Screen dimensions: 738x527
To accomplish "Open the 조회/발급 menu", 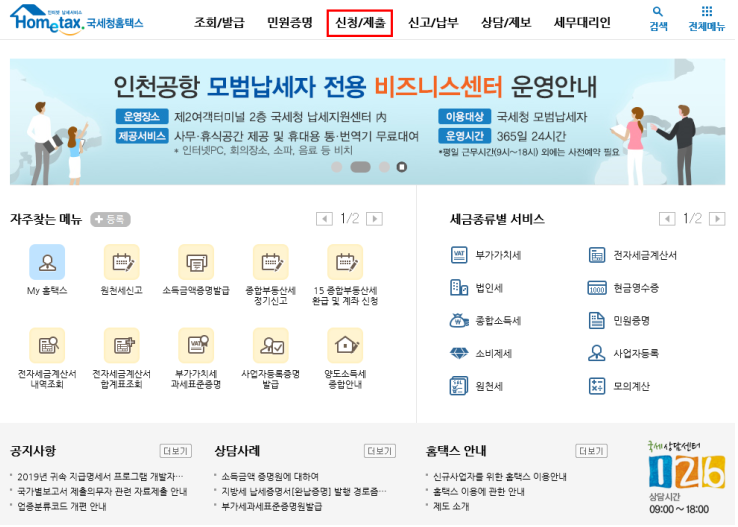I will pyautogui.click(x=219, y=22).
